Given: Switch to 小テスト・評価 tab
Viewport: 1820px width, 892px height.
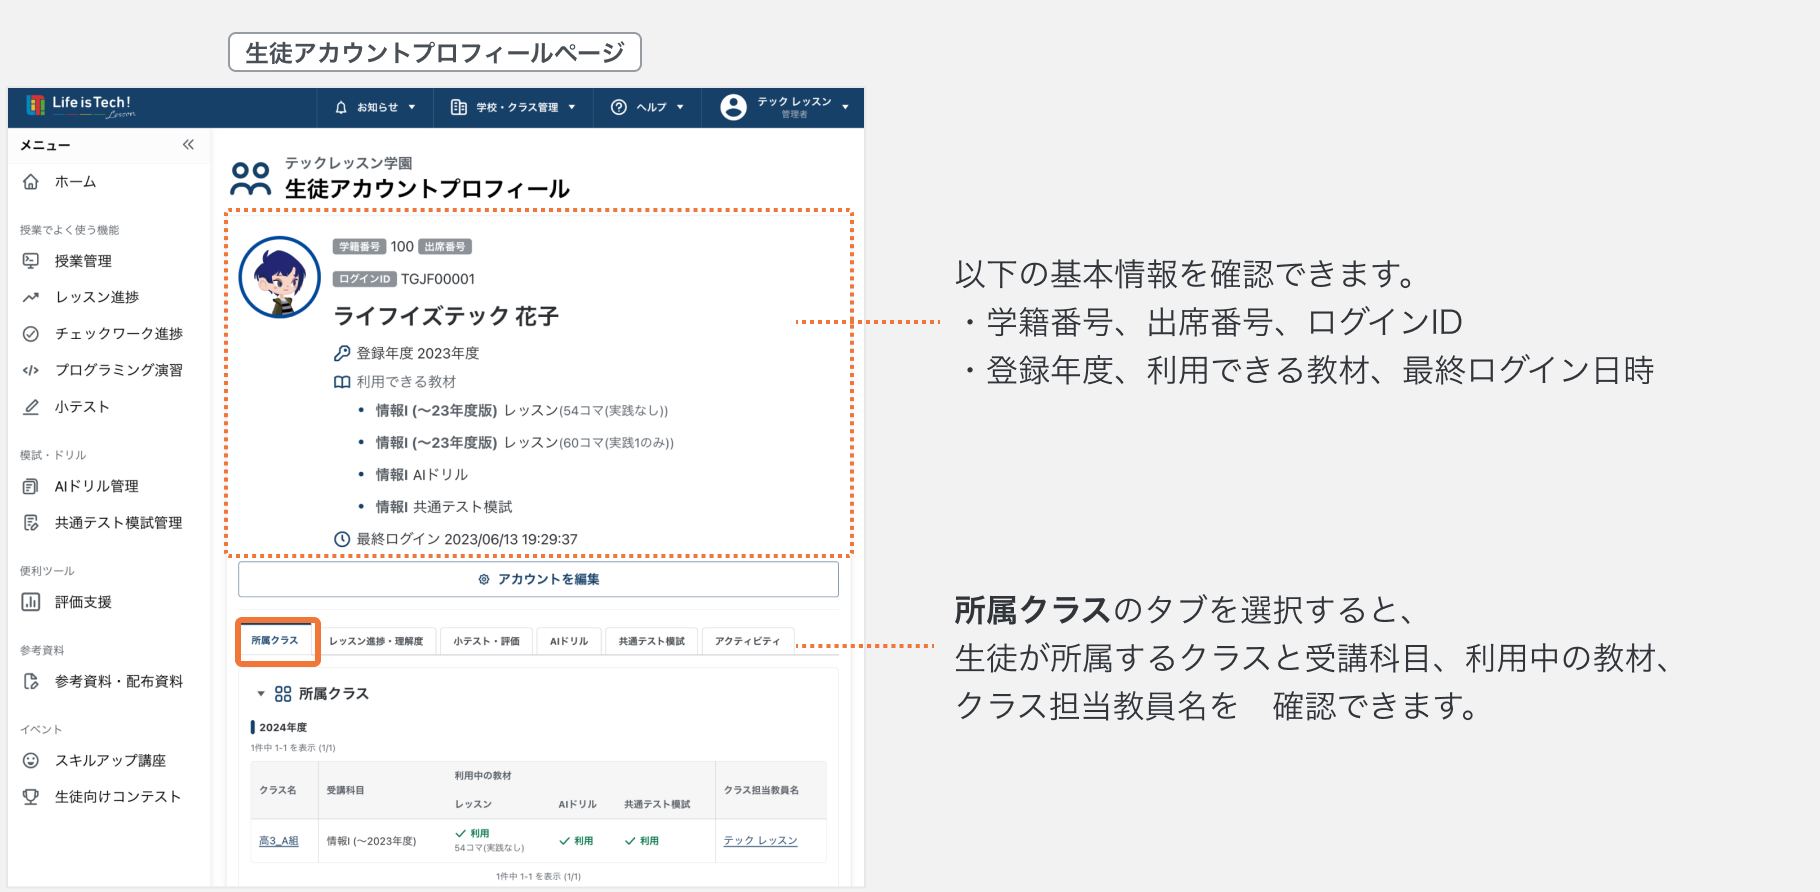Looking at the screenshot, I should point(487,641).
